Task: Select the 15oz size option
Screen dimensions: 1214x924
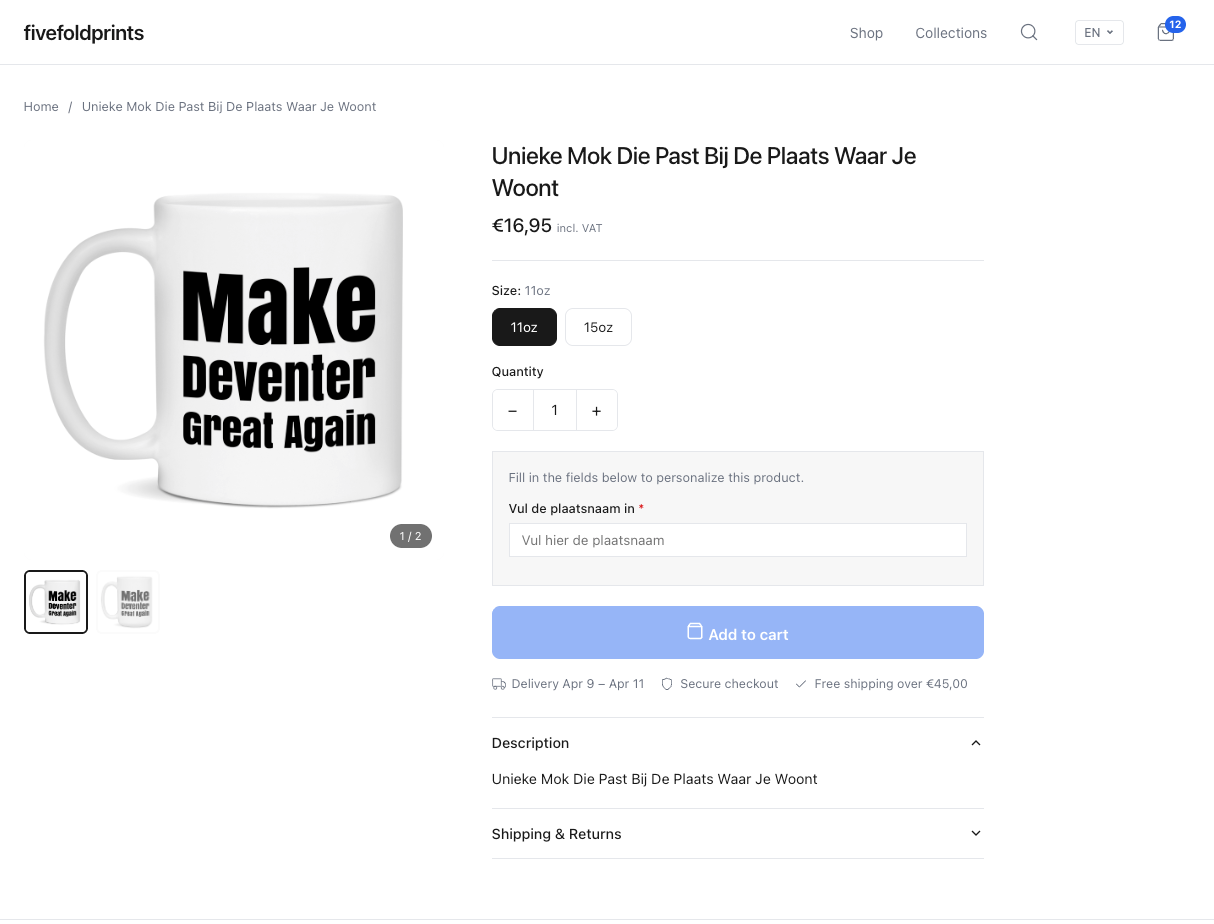Action: [598, 327]
